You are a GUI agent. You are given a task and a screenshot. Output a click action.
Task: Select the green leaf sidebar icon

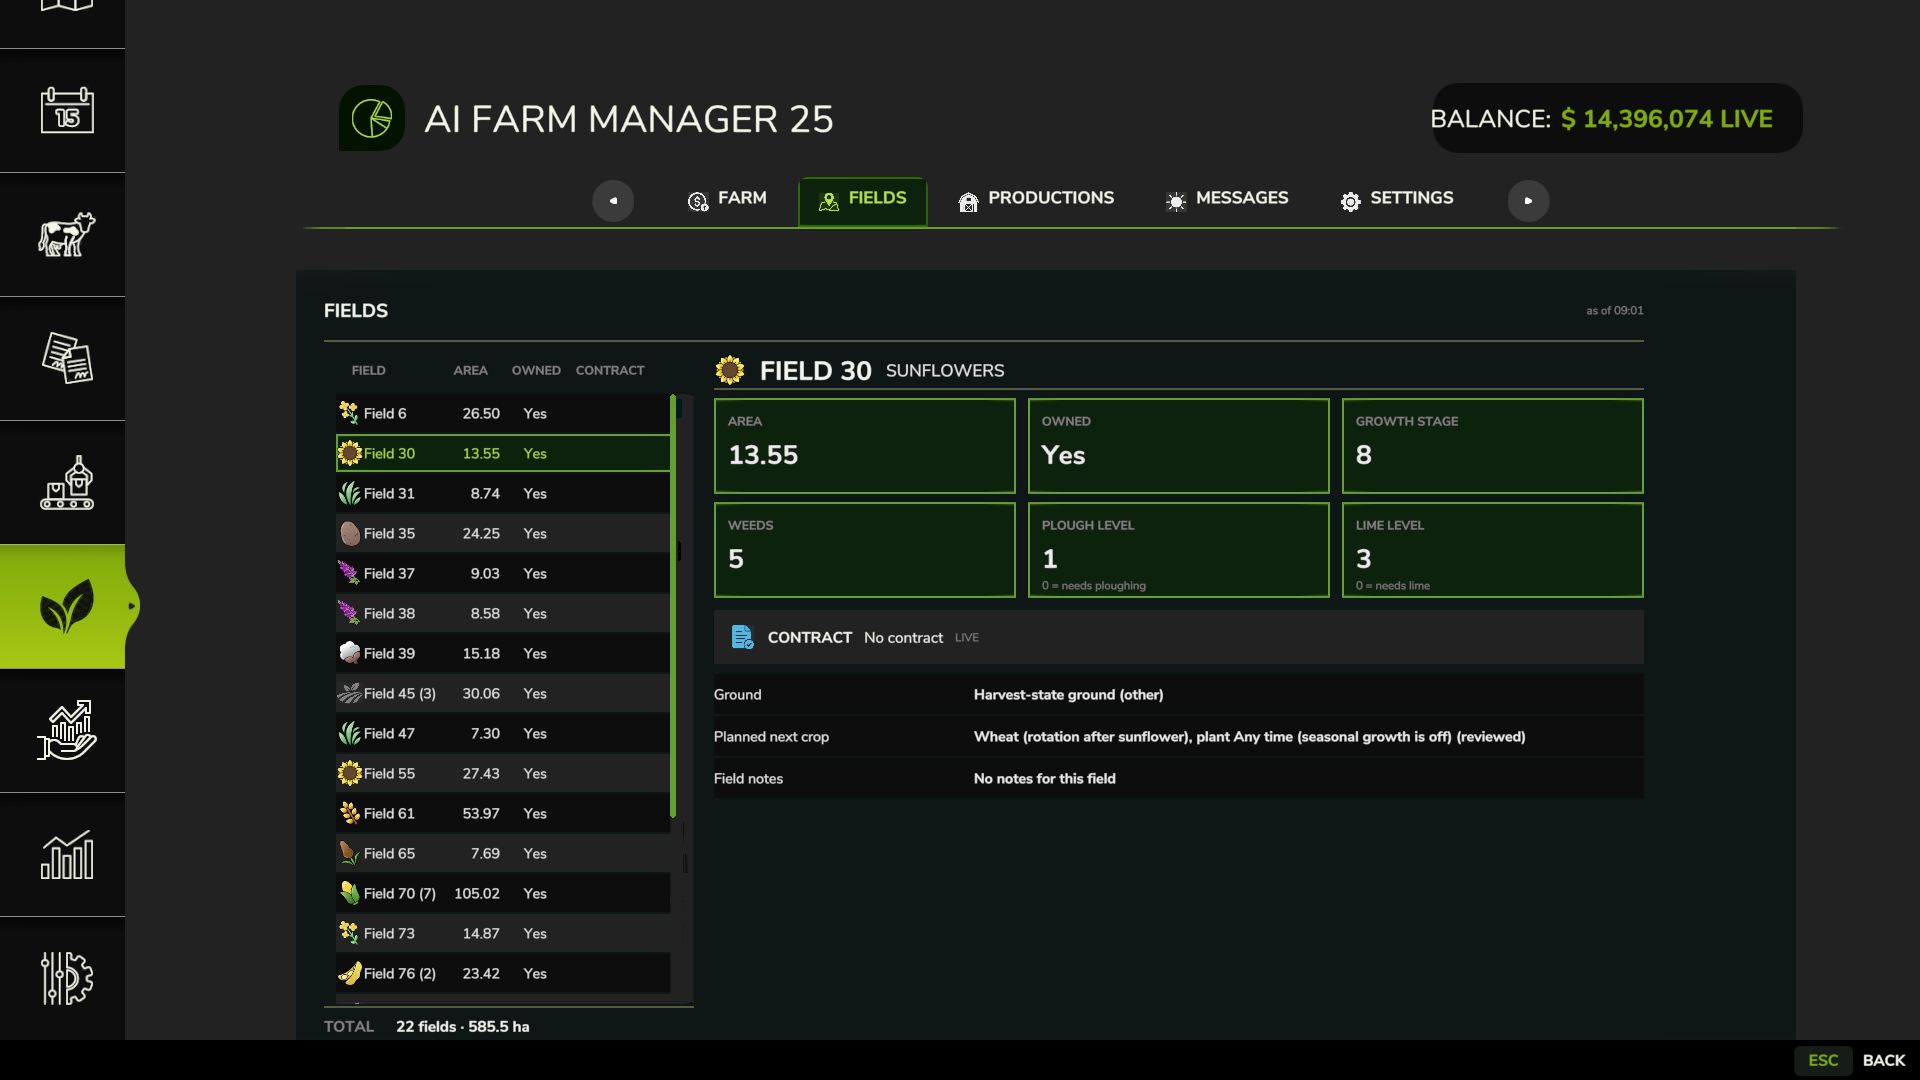(x=66, y=606)
